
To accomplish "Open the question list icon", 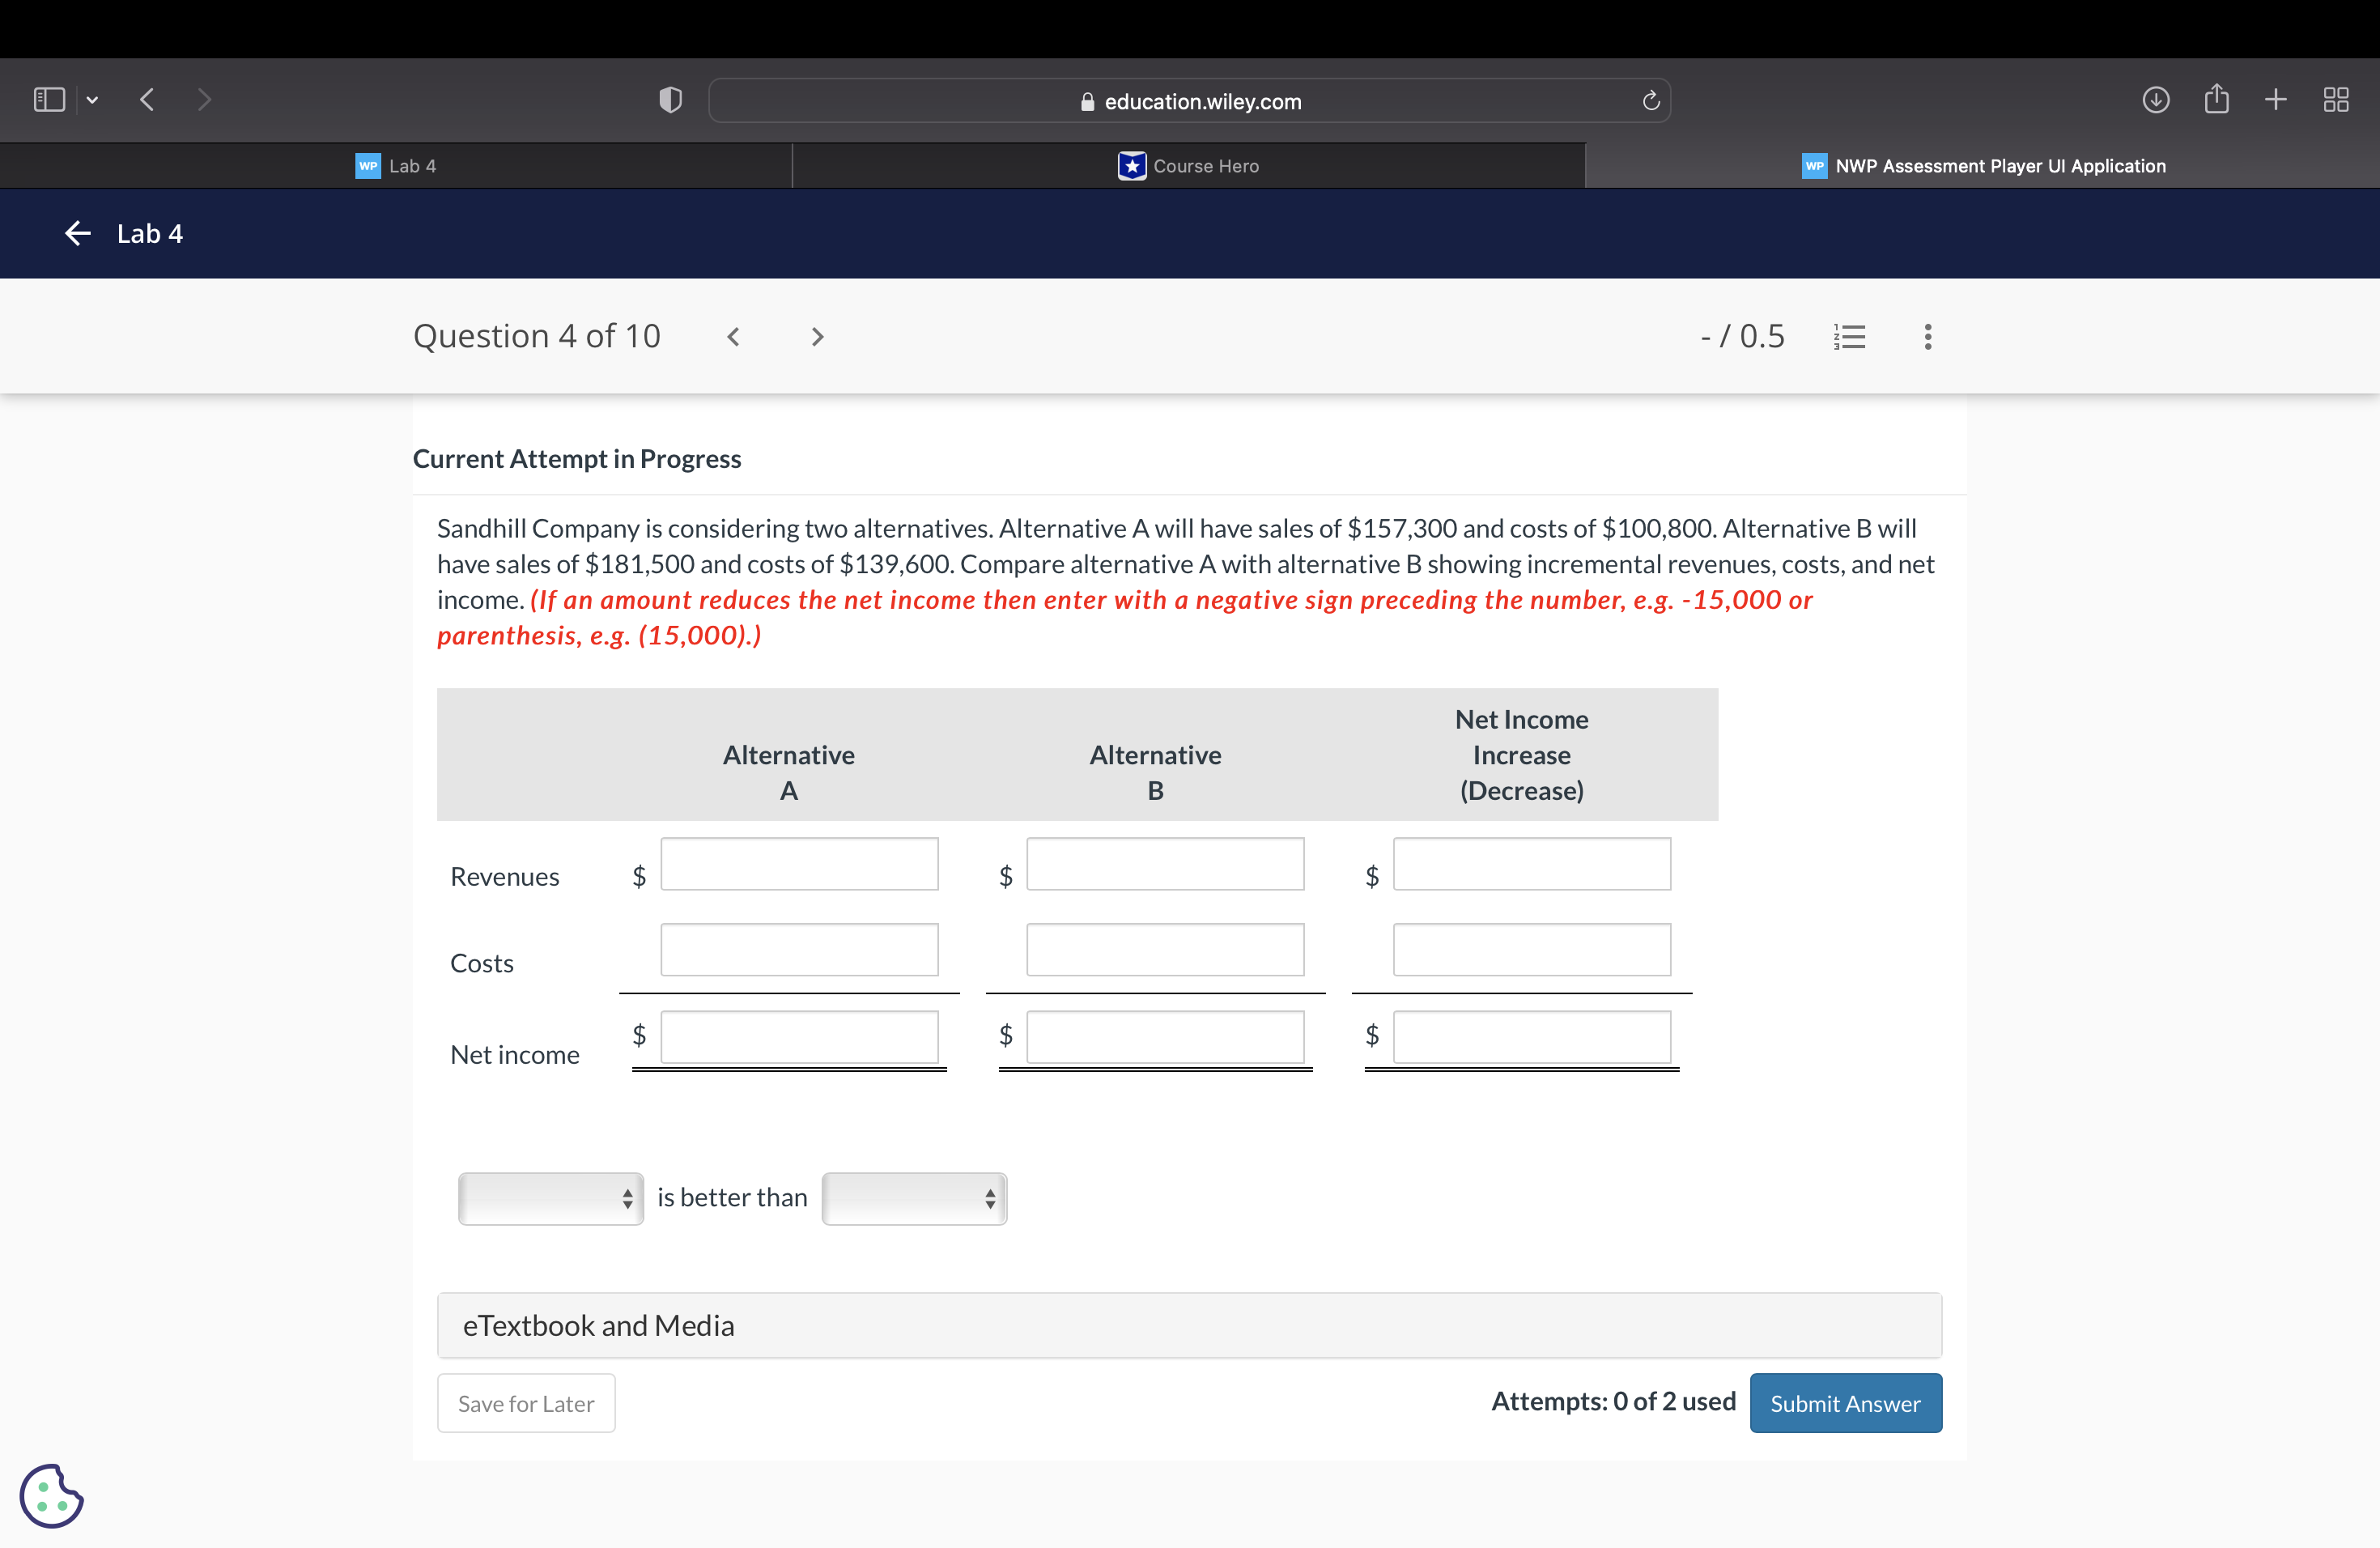I will [1849, 336].
